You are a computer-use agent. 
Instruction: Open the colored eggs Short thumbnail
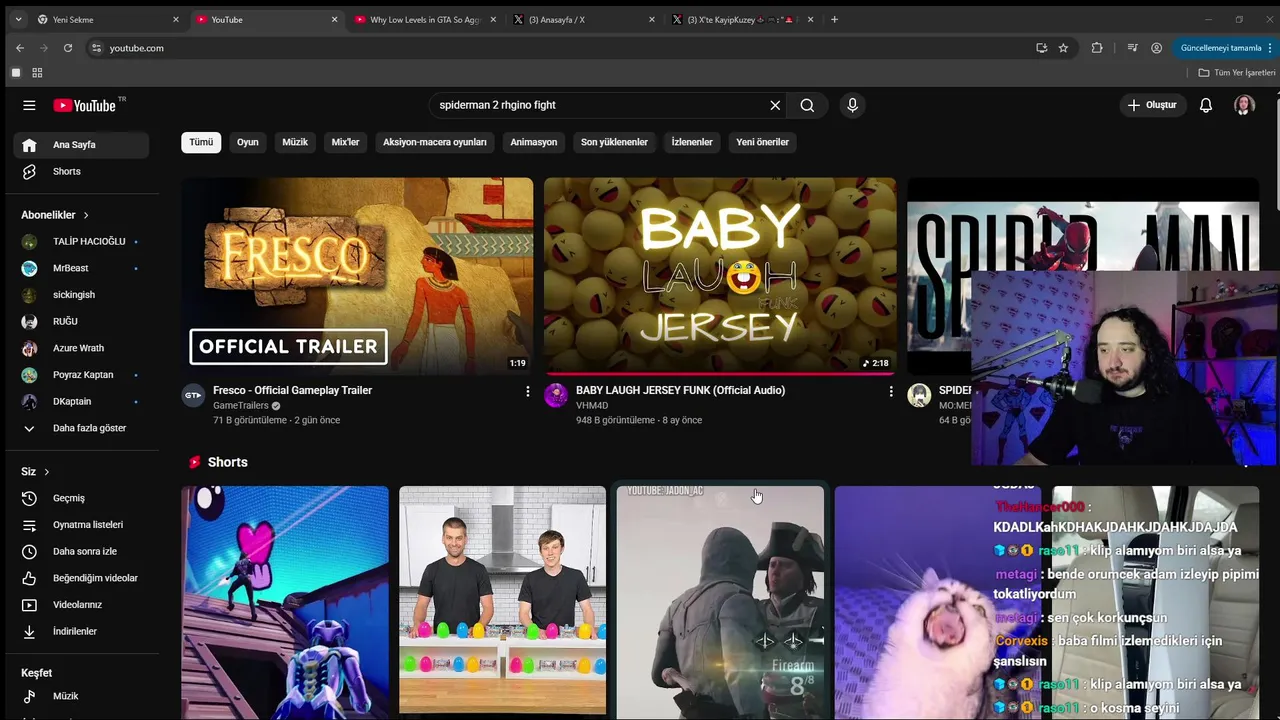[503, 602]
